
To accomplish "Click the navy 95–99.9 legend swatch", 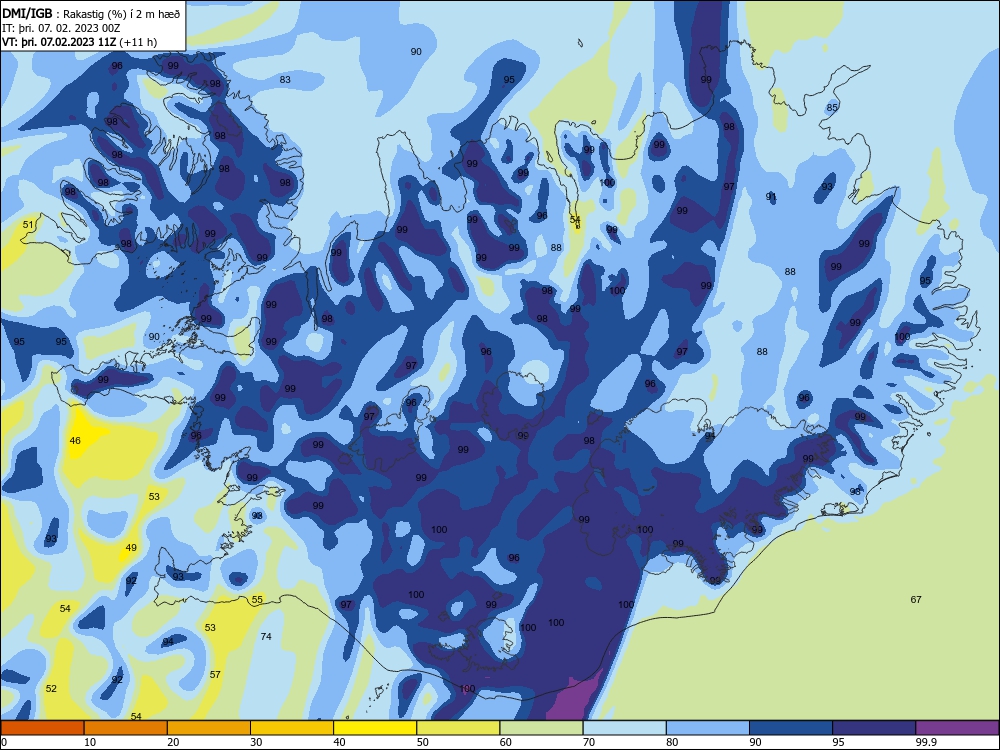I will pyautogui.click(x=874, y=728).
